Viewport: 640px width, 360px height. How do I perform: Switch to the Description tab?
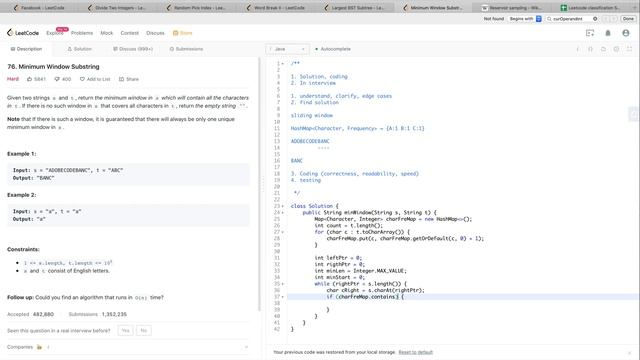[26, 49]
